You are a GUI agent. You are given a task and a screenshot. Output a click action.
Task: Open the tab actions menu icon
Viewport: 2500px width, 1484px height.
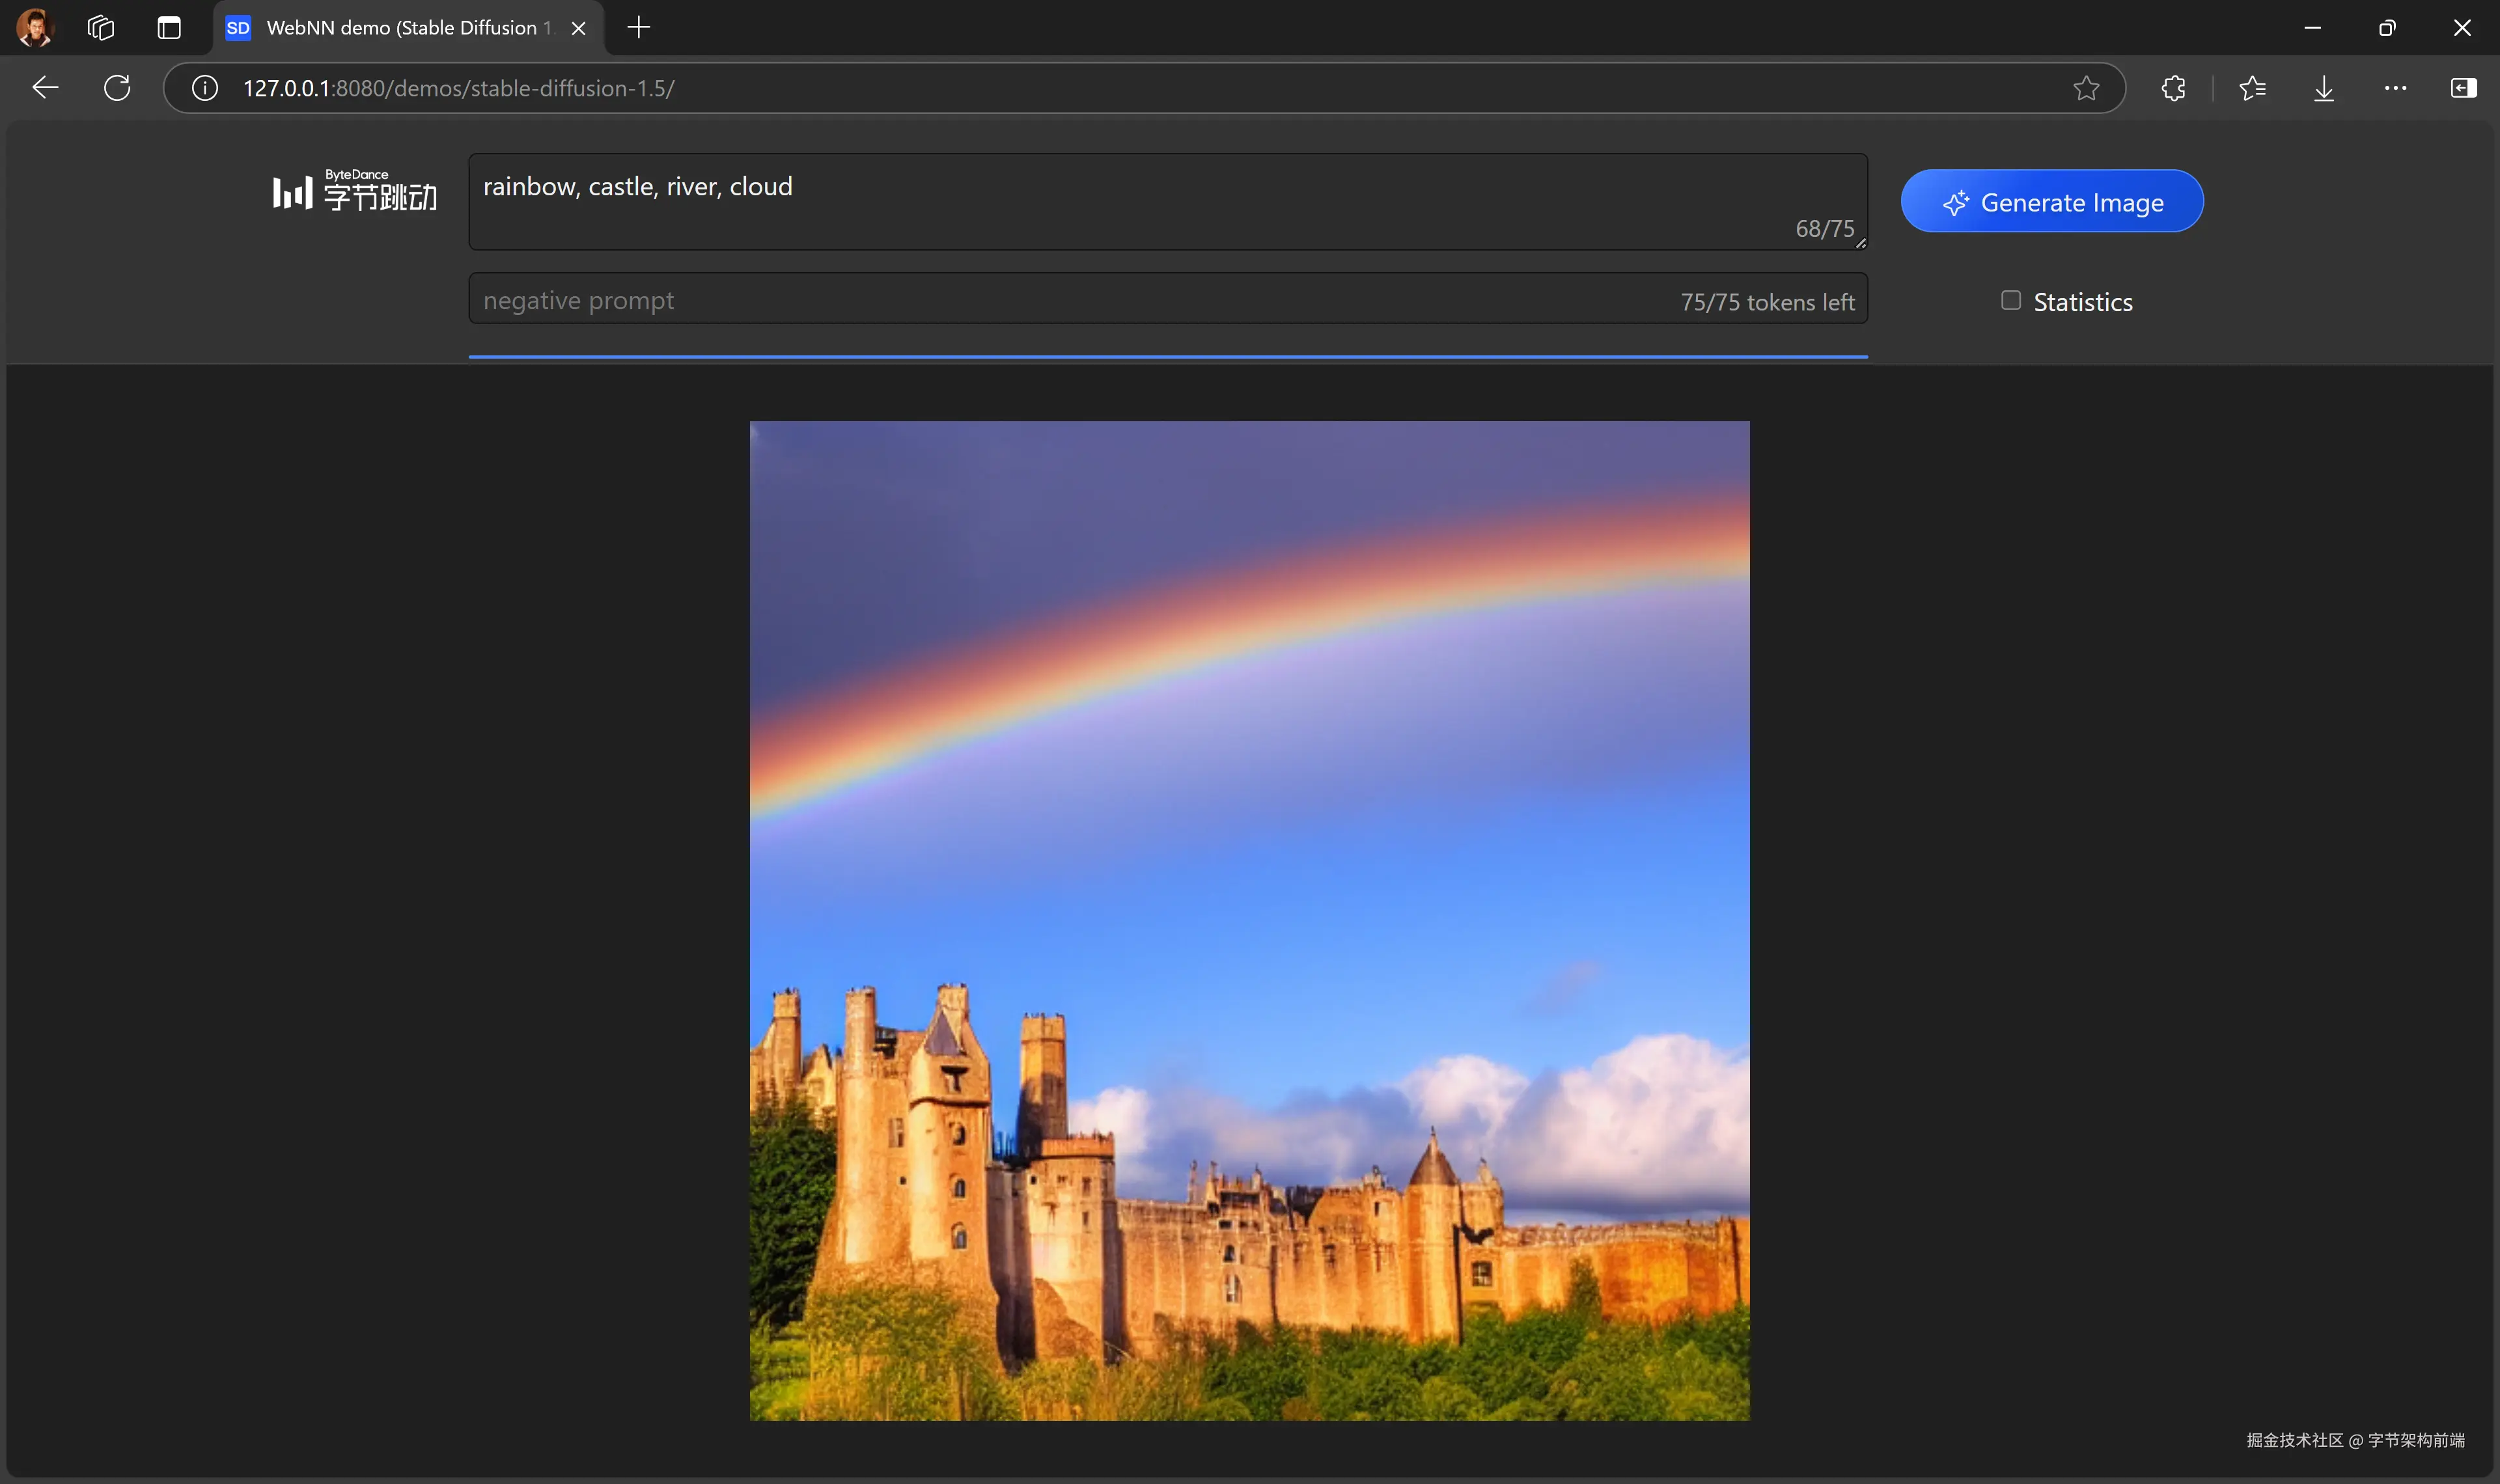point(169,28)
